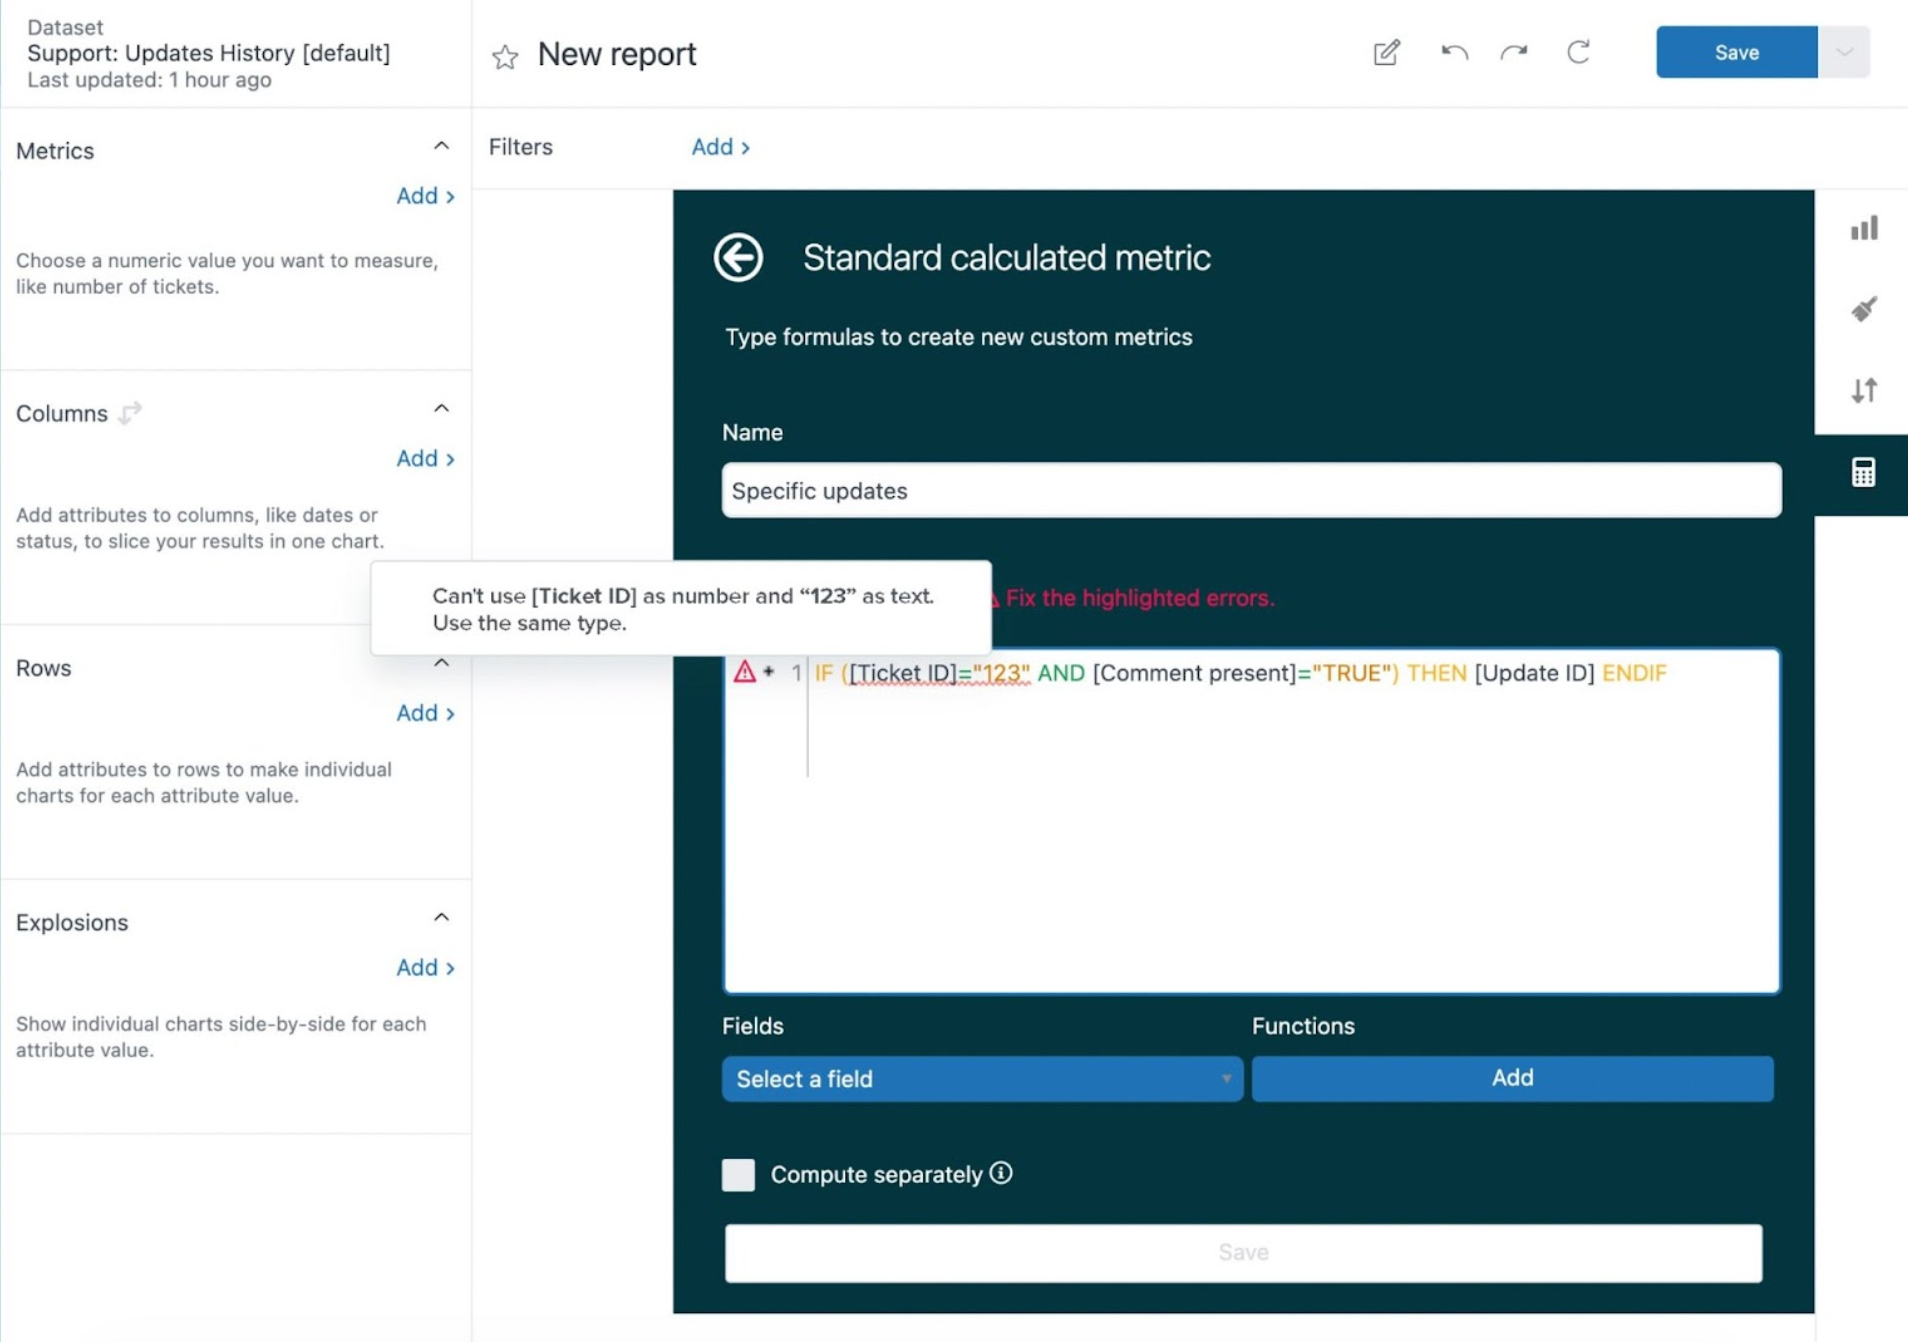Click the redo arrow icon
This screenshot has height=1342, width=1908.
(1514, 53)
